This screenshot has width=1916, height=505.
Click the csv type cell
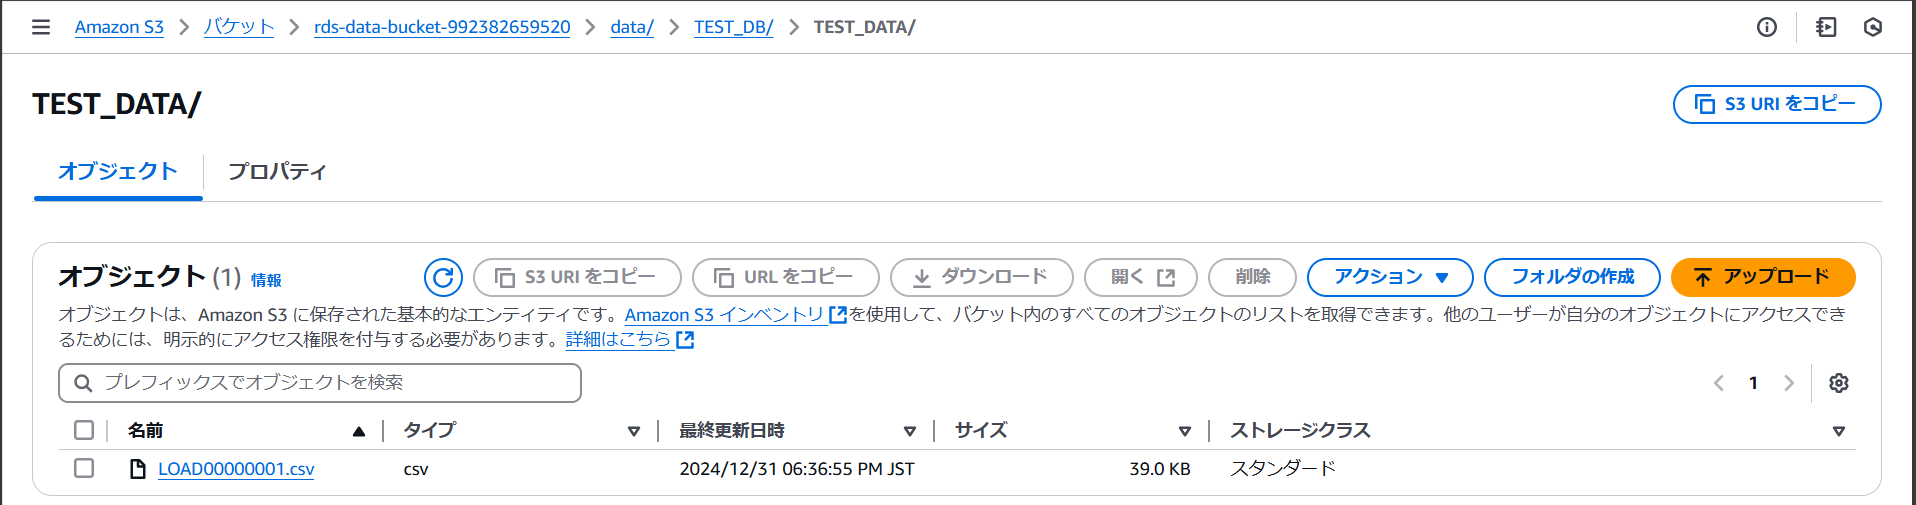pos(416,469)
